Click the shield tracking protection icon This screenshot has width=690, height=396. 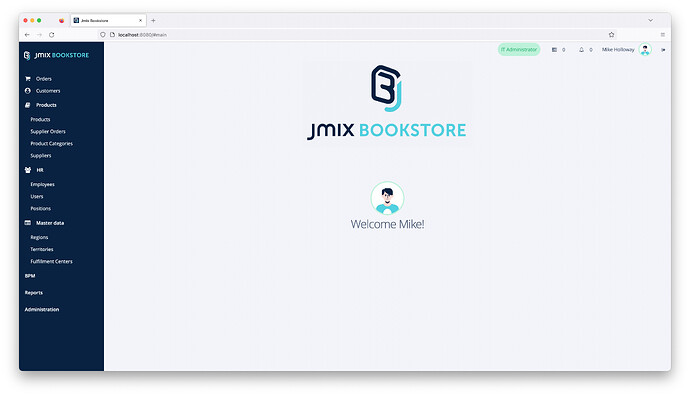[103, 35]
